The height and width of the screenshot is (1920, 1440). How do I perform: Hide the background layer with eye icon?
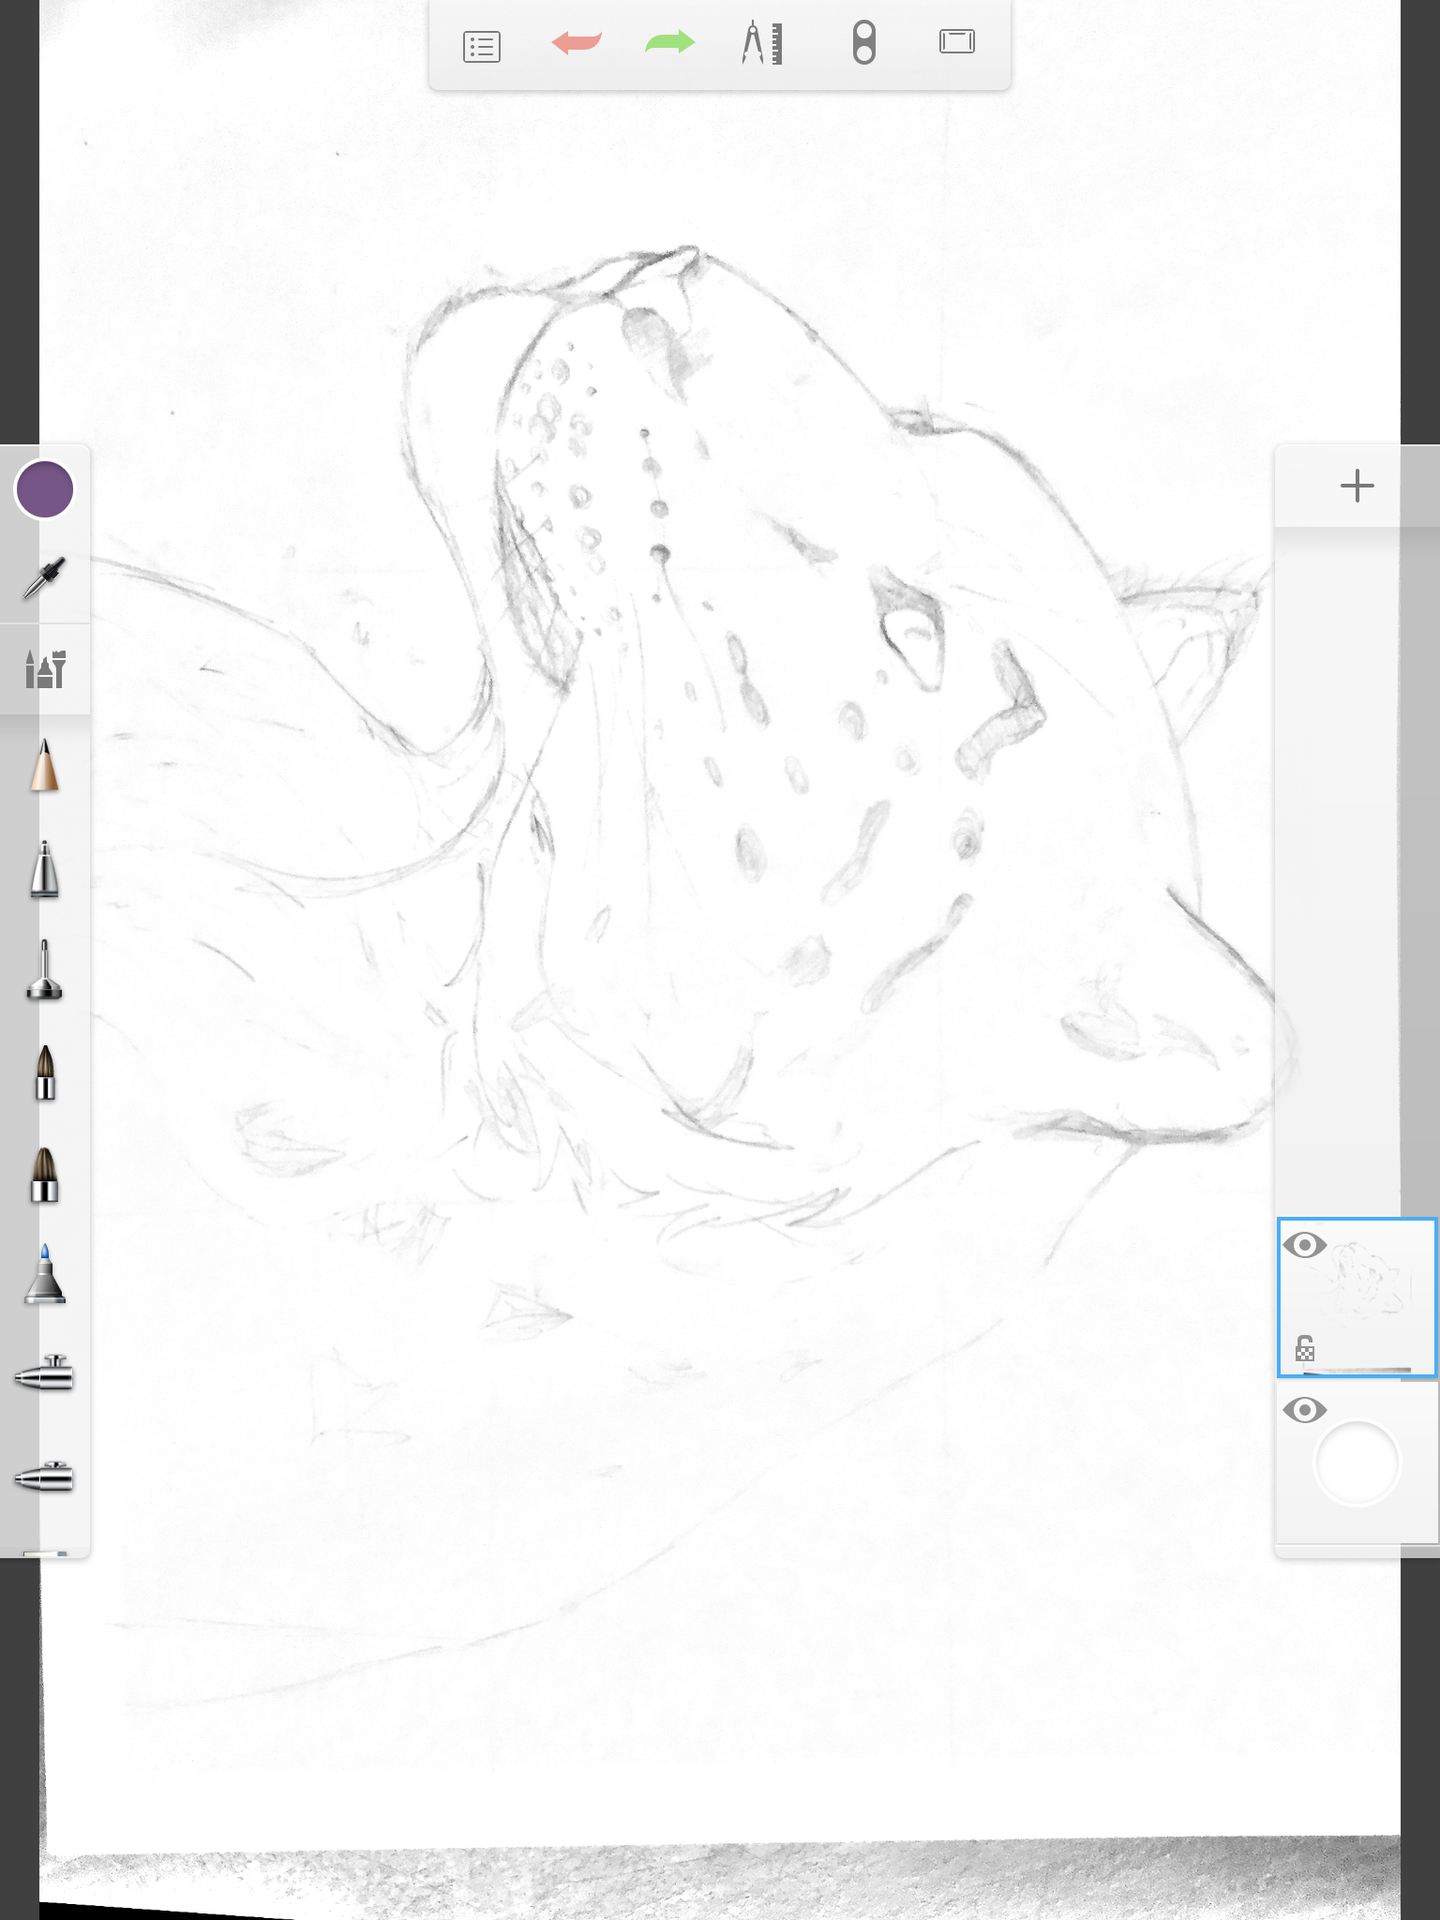tap(1305, 1410)
